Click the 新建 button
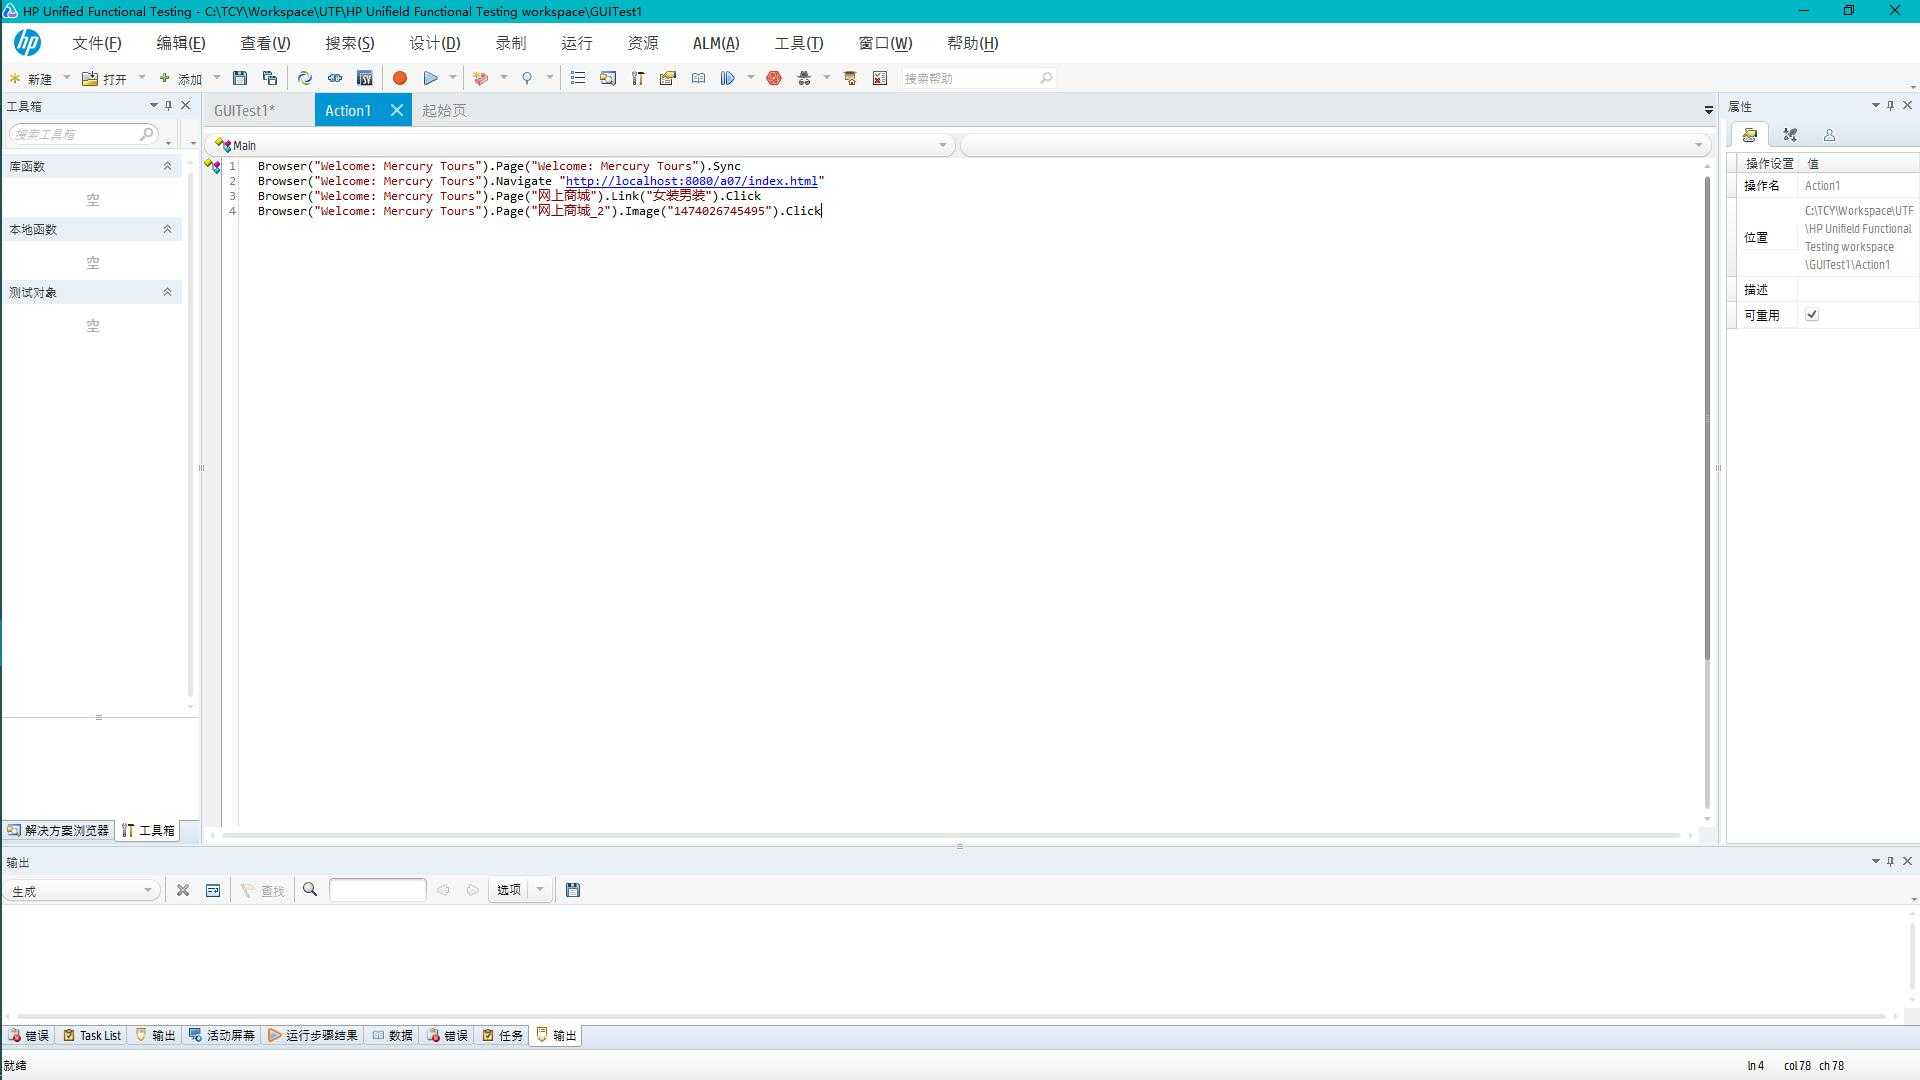The image size is (1920, 1080). pyautogui.click(x=31, y=78)
